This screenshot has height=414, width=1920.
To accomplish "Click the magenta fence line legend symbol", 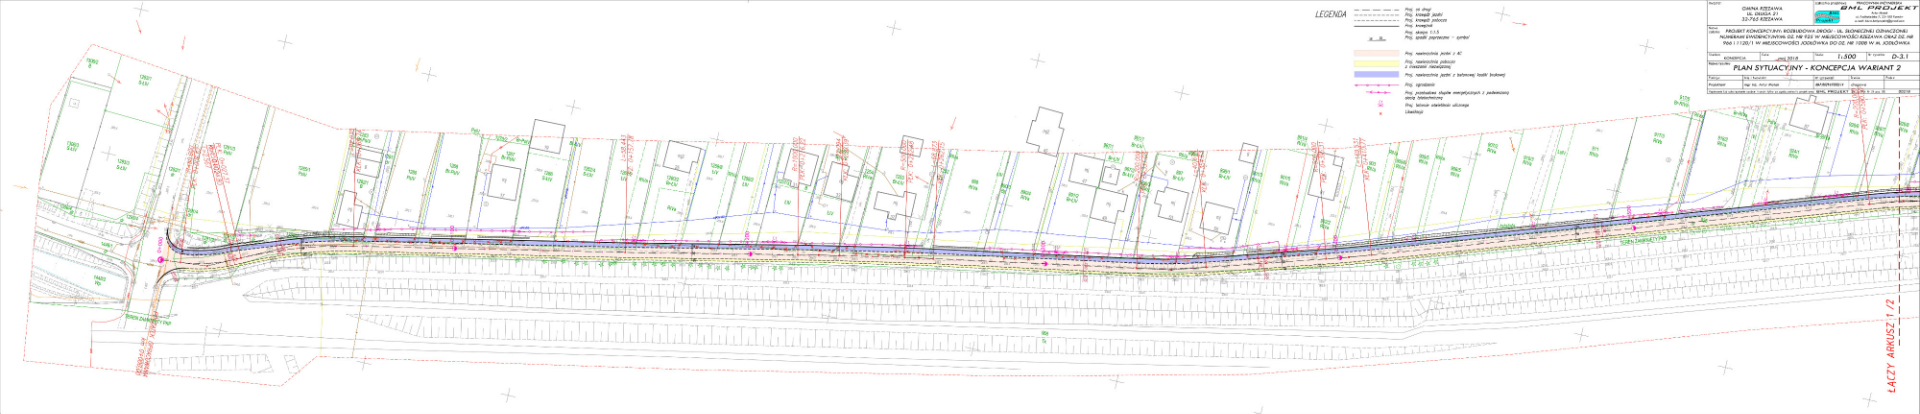I will 1374,86.
